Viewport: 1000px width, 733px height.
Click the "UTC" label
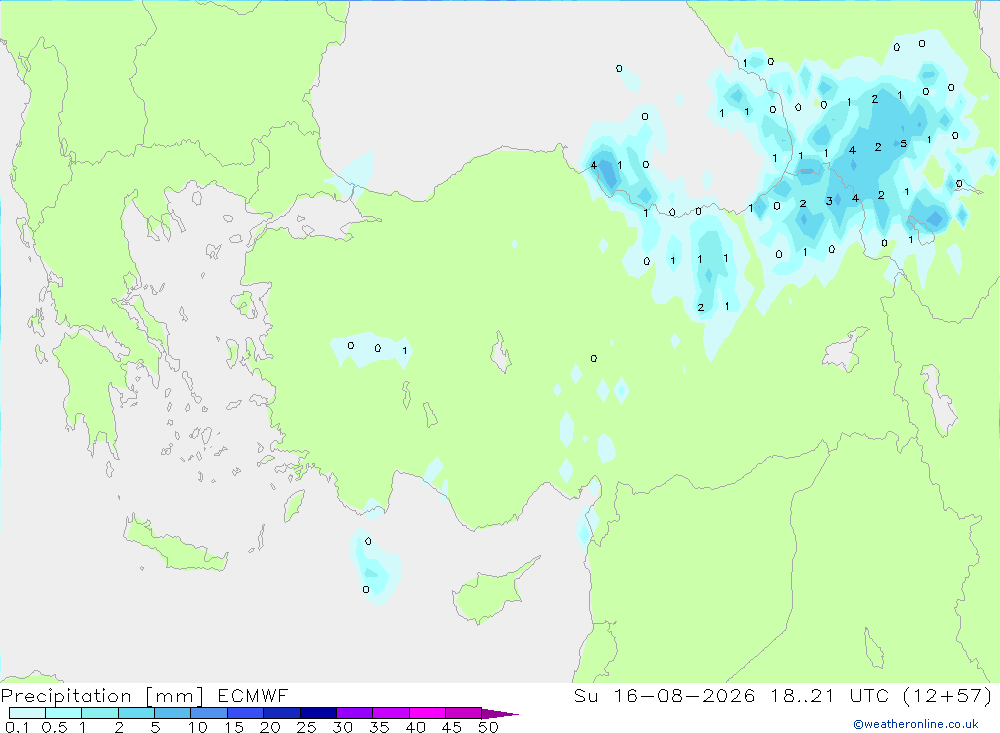869,695
